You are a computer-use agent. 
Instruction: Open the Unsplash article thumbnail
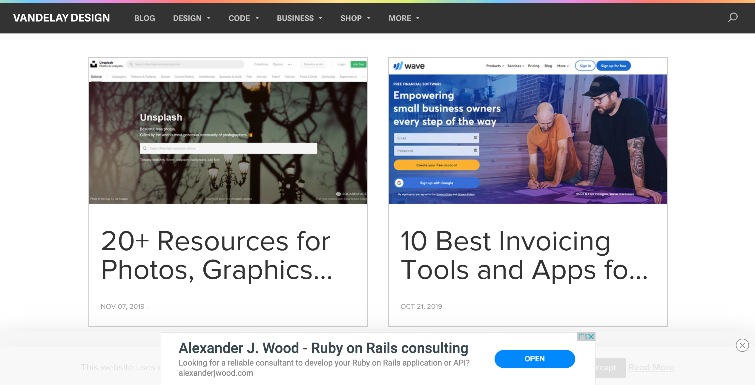click(x=228, y=130)
